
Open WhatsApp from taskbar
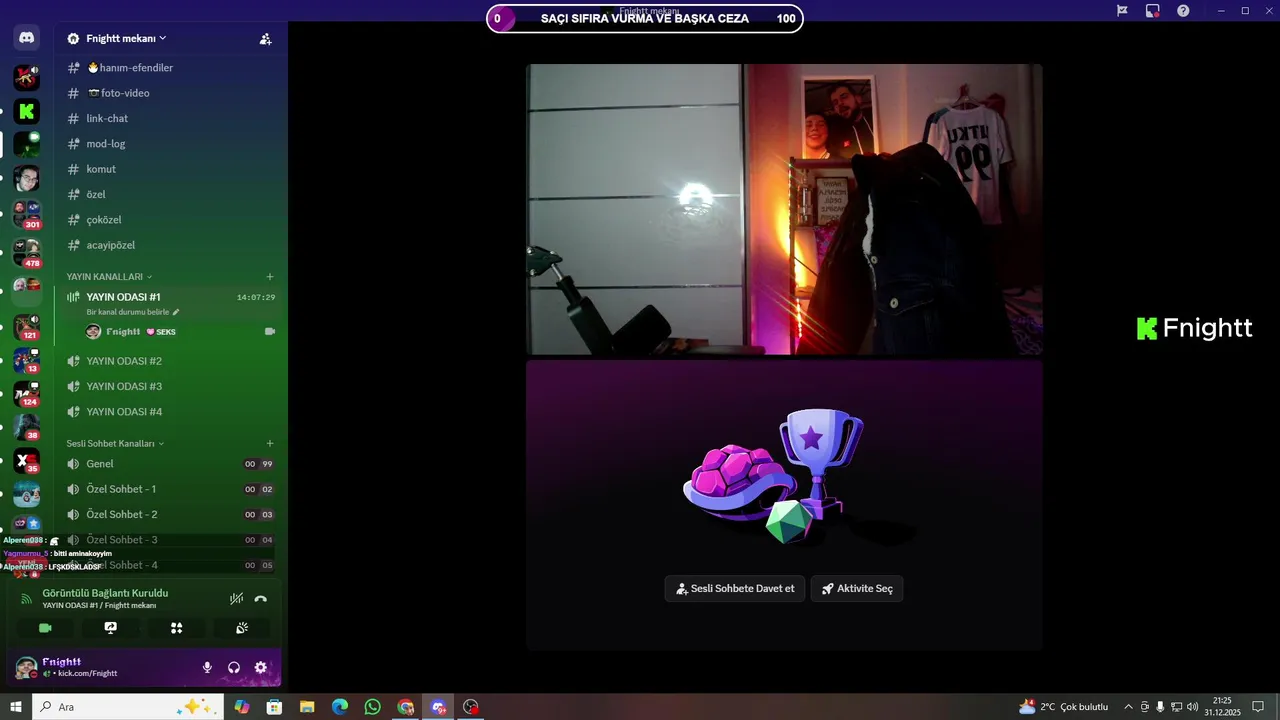point(372,707)
